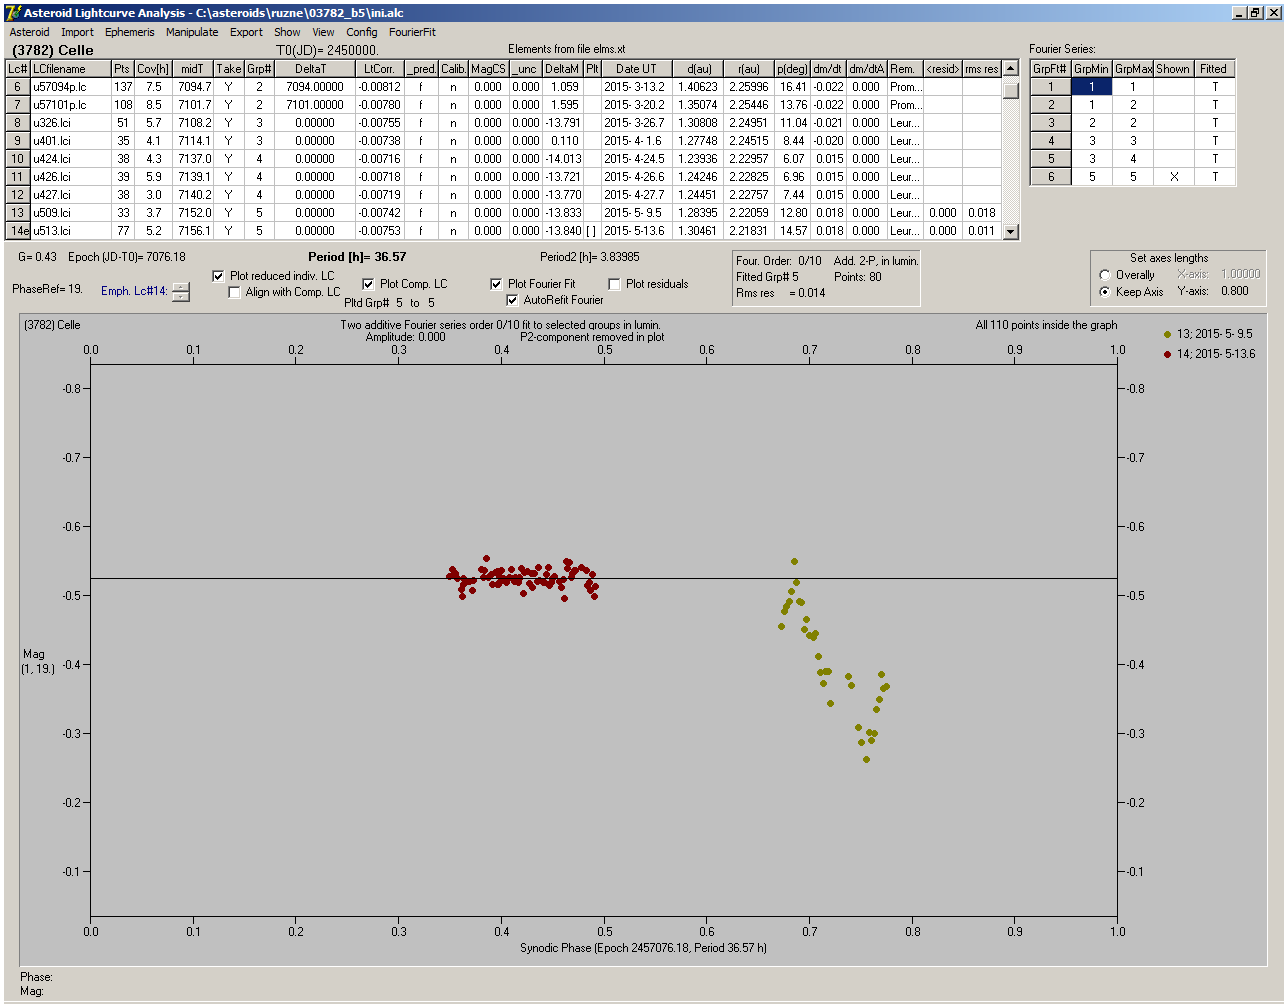Toggle Plot Comp. LC checkbox
The height and width of the screenshot is (1004, 1288).
point(368,284)
